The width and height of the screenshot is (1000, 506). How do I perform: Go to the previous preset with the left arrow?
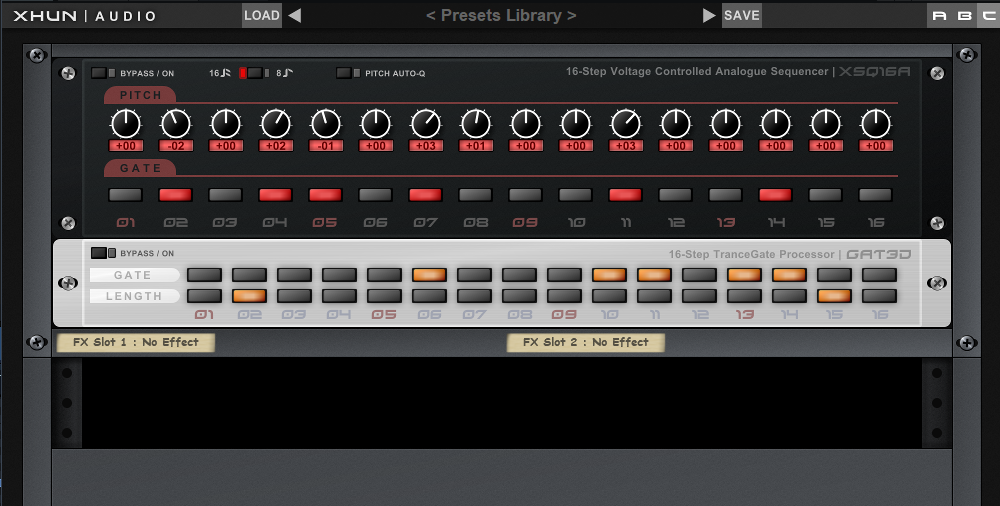295,15
